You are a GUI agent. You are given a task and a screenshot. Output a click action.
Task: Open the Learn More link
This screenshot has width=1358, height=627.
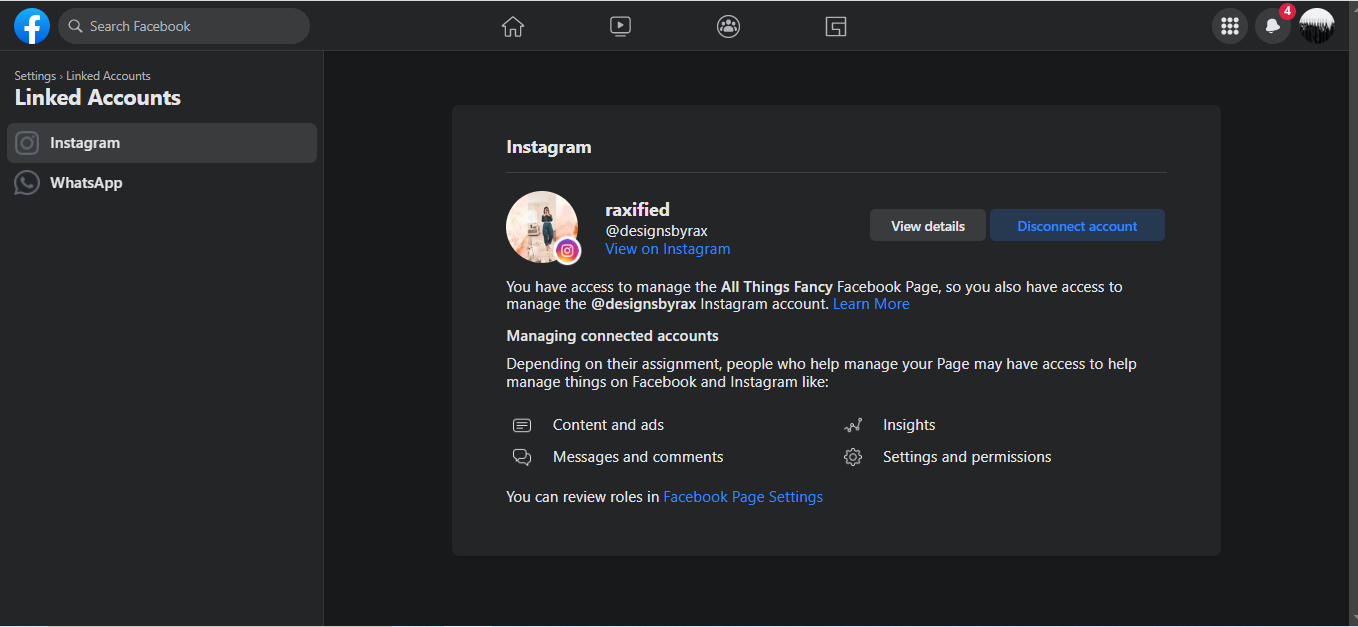click(x=871, y=304)
